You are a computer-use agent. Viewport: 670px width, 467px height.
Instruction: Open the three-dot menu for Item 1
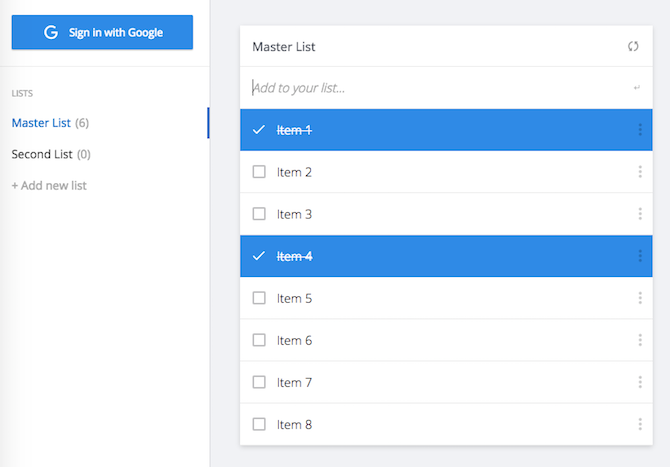[x=640, y=130]
